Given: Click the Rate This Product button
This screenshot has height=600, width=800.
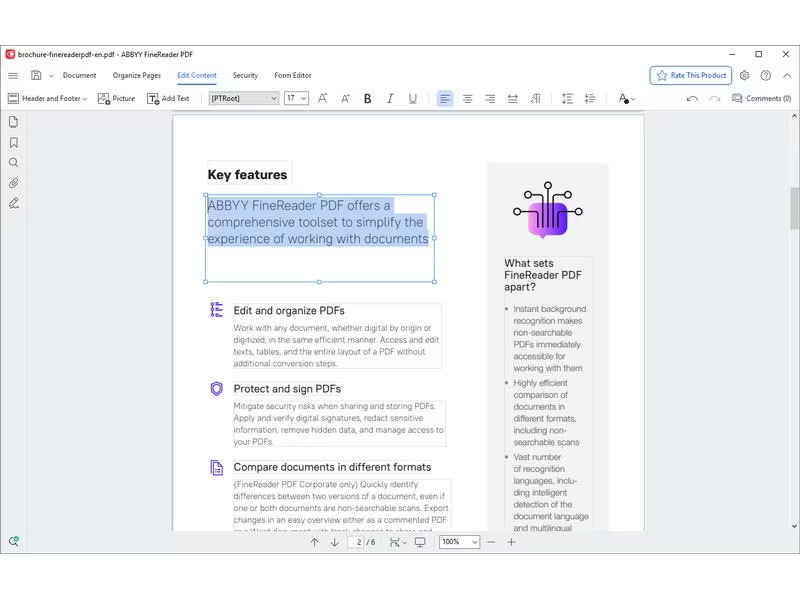Looking at the screenshot, I should (x=691, y=76).
